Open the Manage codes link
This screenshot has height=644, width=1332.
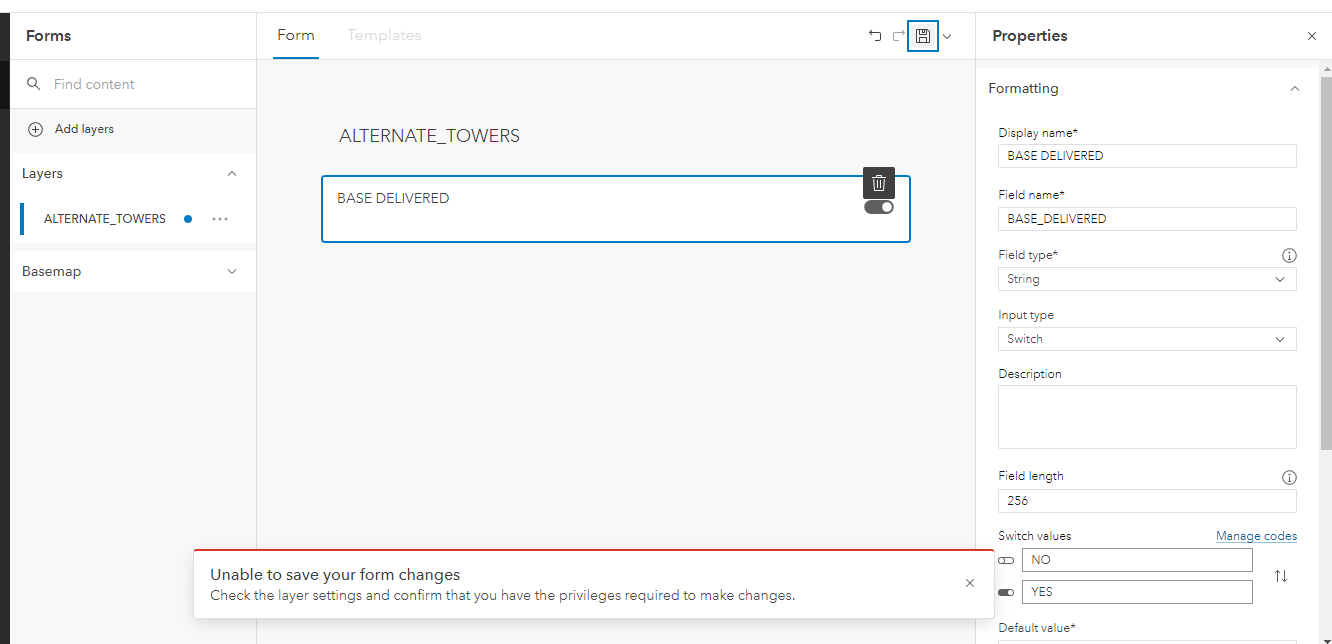tap(1256, 536)
